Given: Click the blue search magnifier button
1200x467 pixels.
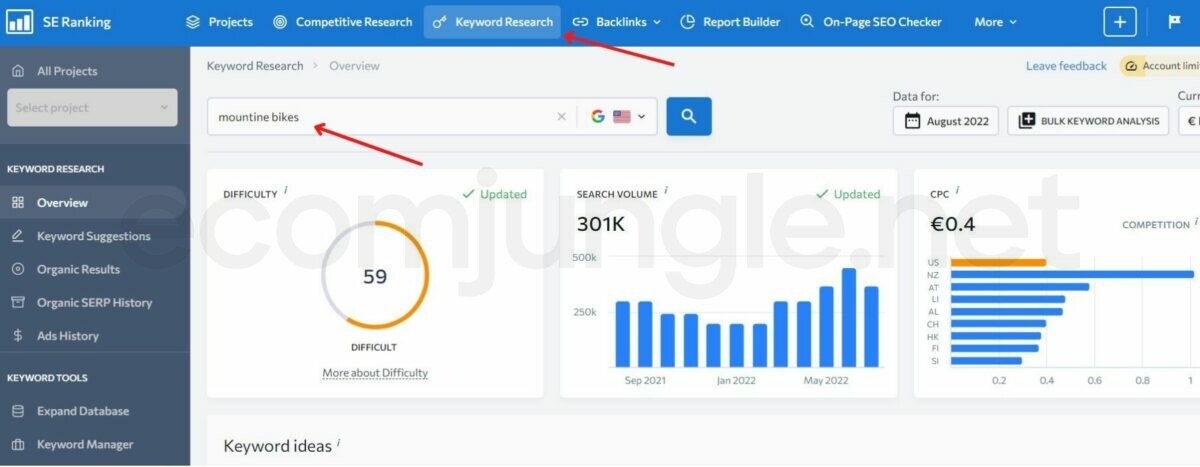Looking at the screenshot, I should point(688,116).
